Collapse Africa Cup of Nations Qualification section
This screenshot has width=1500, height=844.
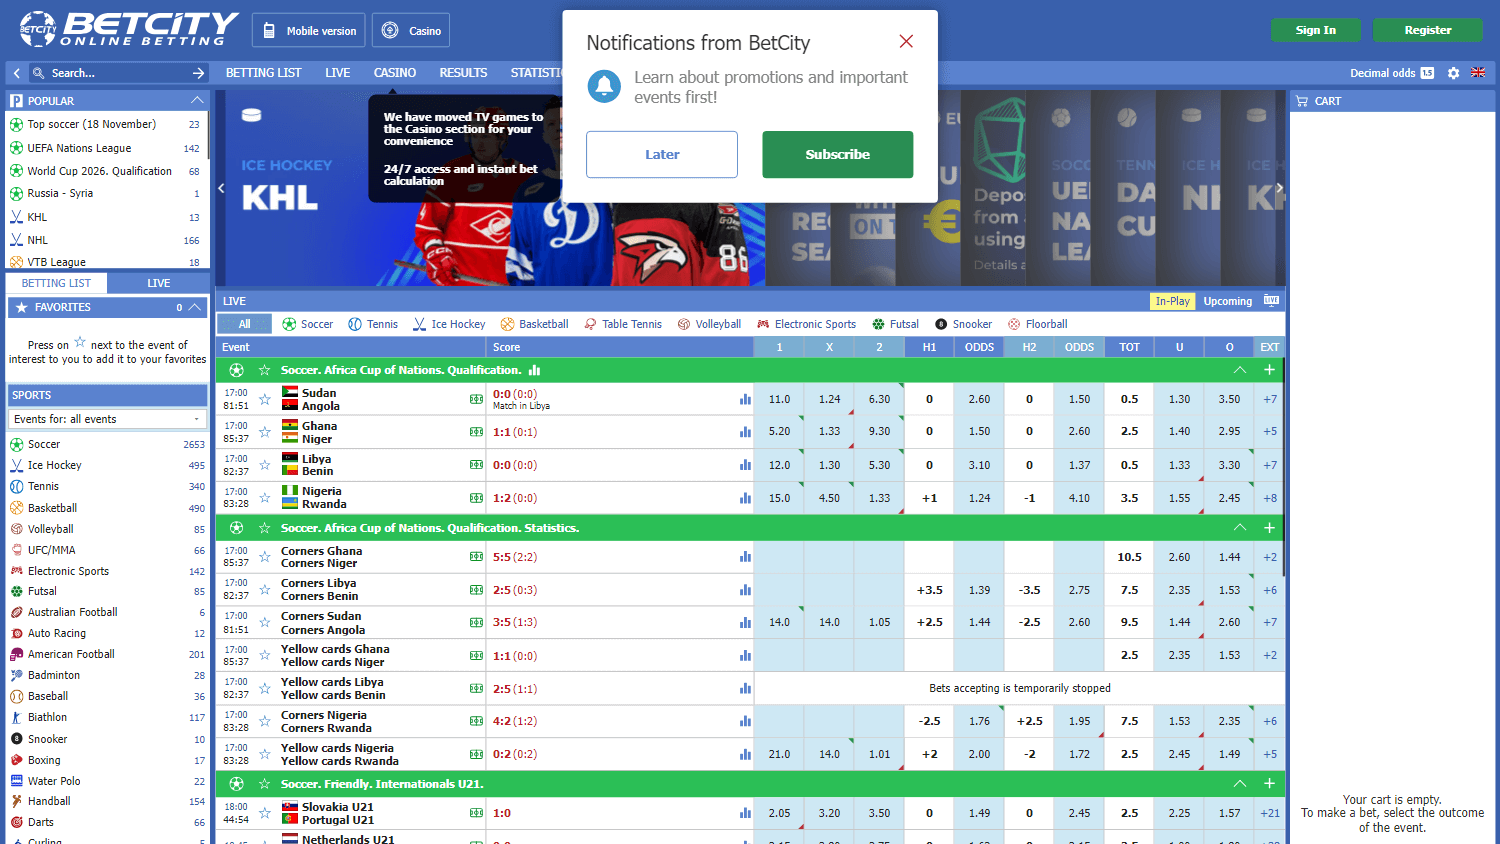pyautogui.click(x=1240, y=370)
